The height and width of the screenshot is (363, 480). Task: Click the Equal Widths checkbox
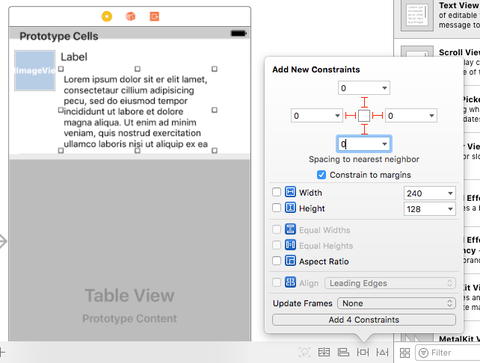[x=276, y=229]
